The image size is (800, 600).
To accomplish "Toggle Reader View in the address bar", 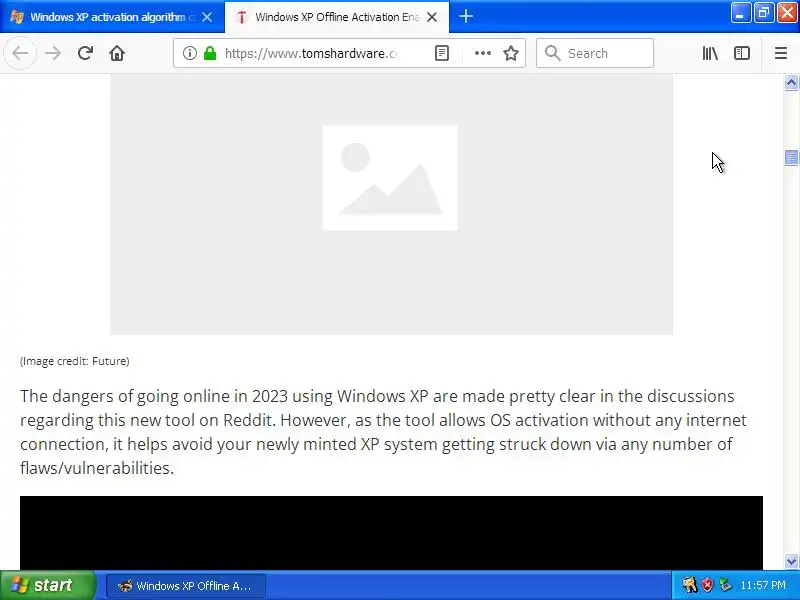I will click(442, 53).
